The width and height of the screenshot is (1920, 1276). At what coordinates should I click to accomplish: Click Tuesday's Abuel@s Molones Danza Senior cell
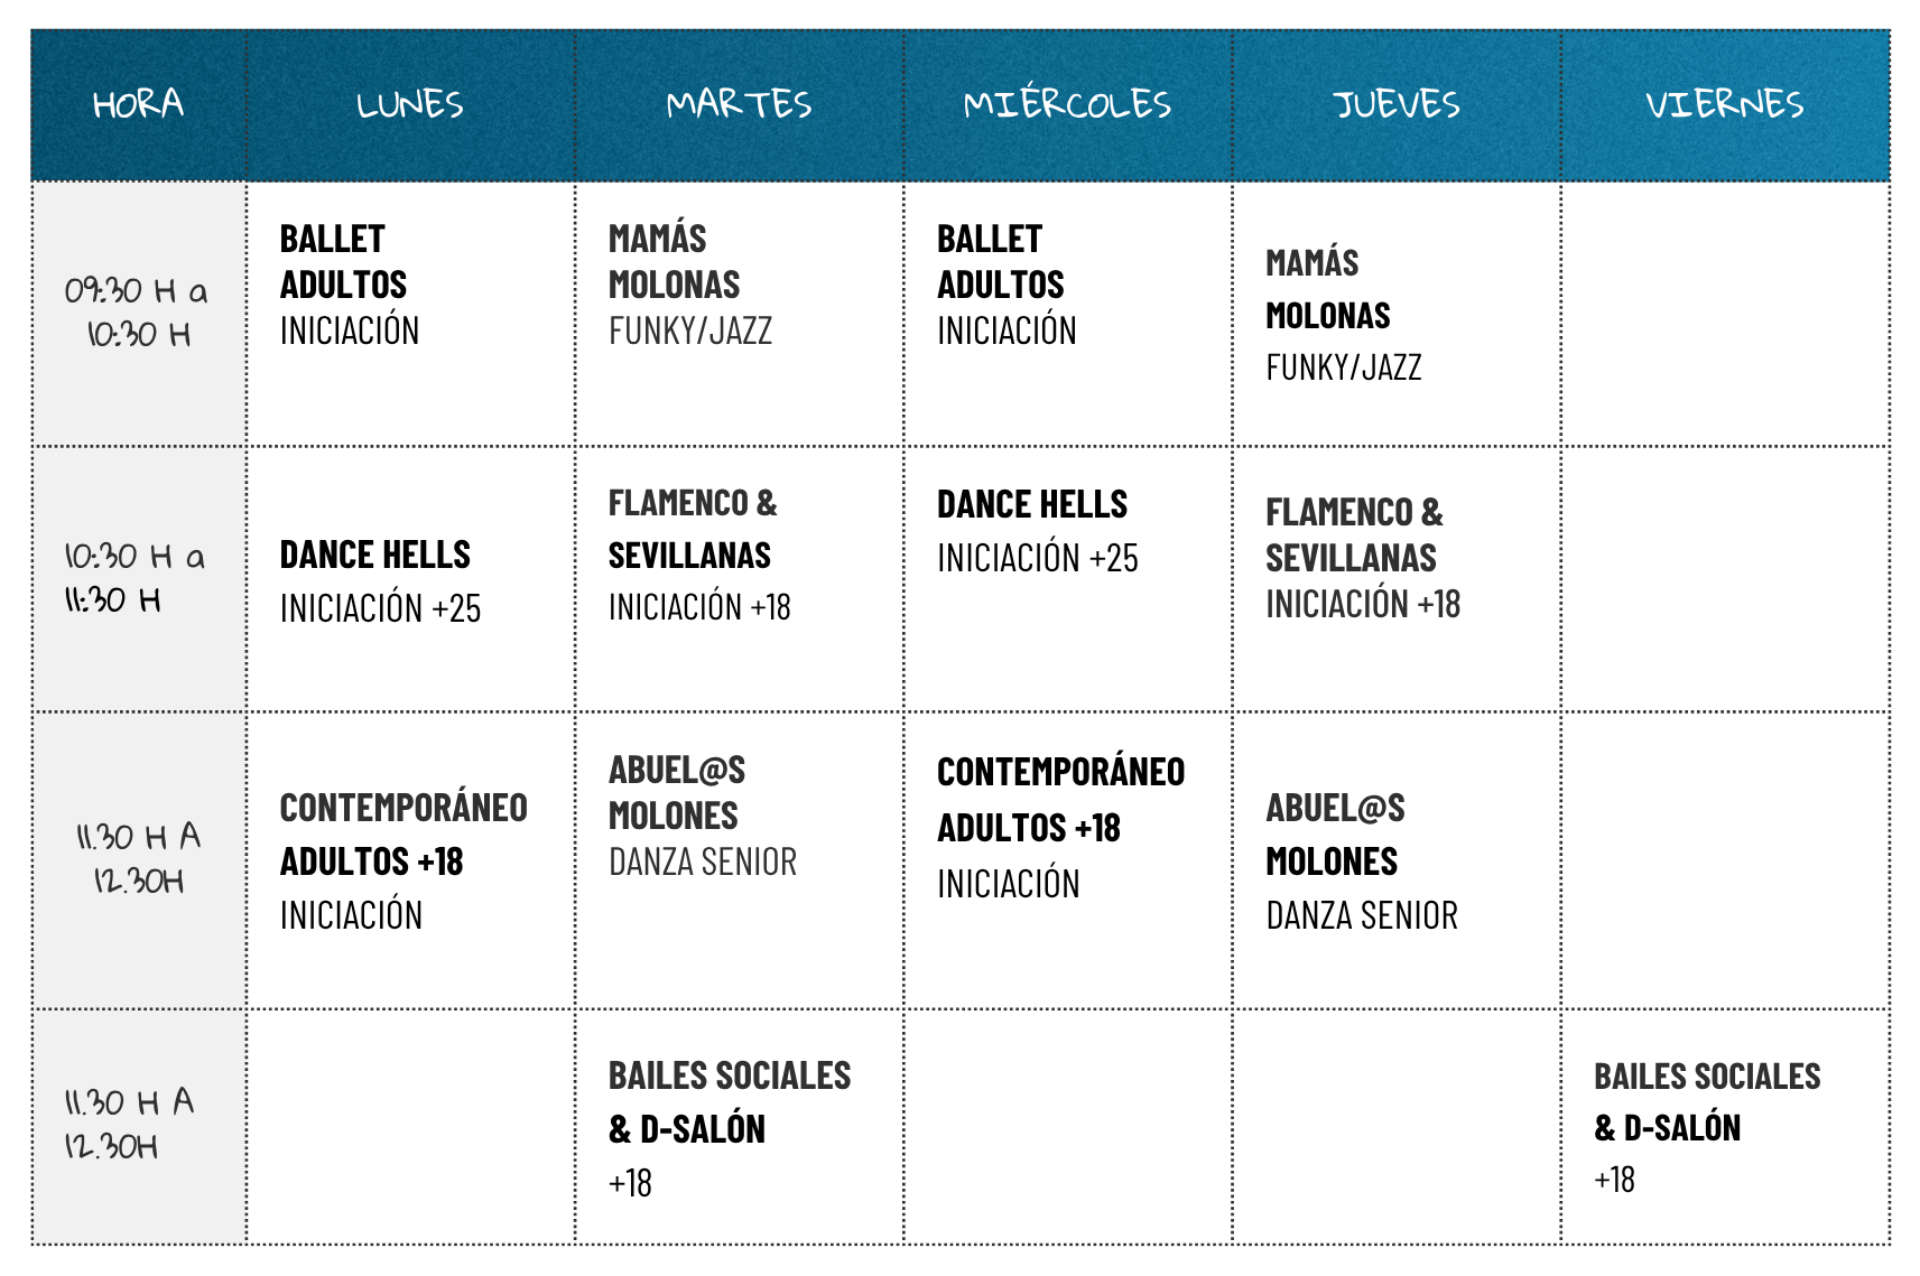[x=702, y=816]
